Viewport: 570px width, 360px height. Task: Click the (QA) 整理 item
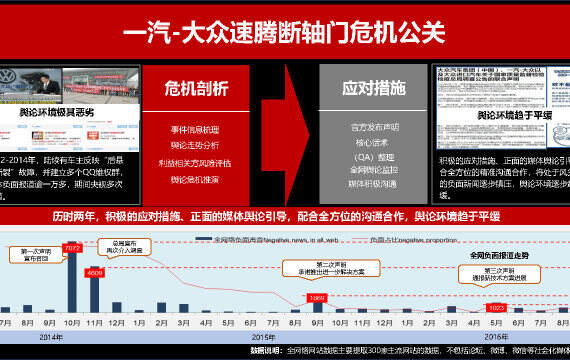click(374, 157)
